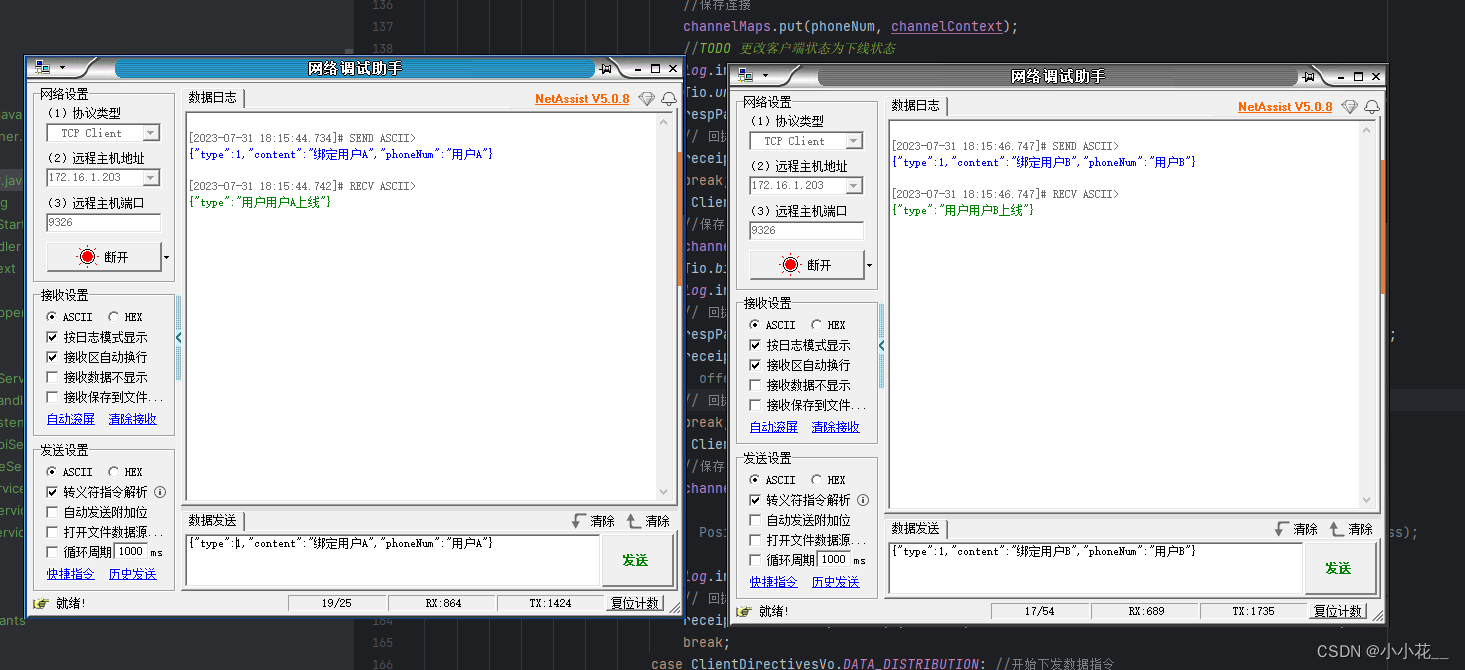Enable 接收保存到文件 in 用户B window

tap(756, 405)
